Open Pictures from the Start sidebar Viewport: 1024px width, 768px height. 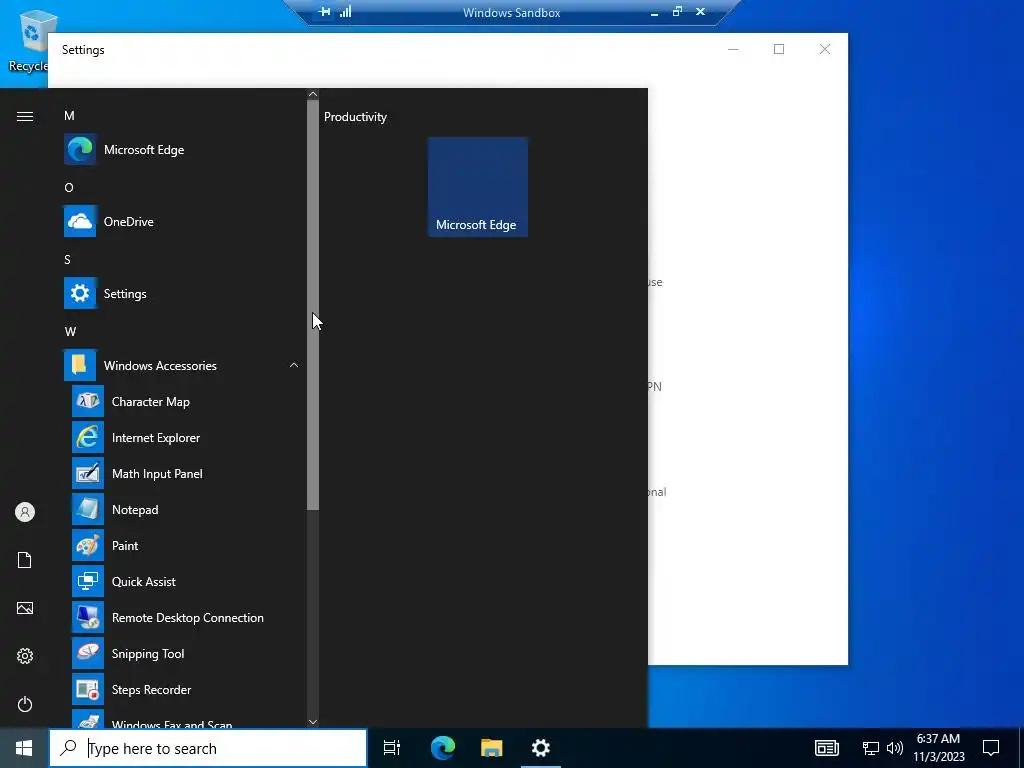tap(25, 608)
